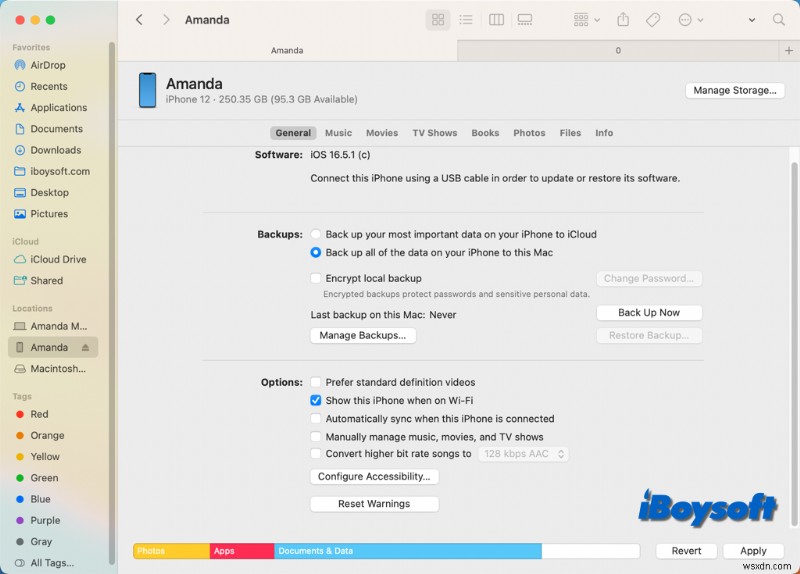The width and height of the screenshot is (800, 574).
Task: Switch to the Music tab
Action: tap(338, 133)
